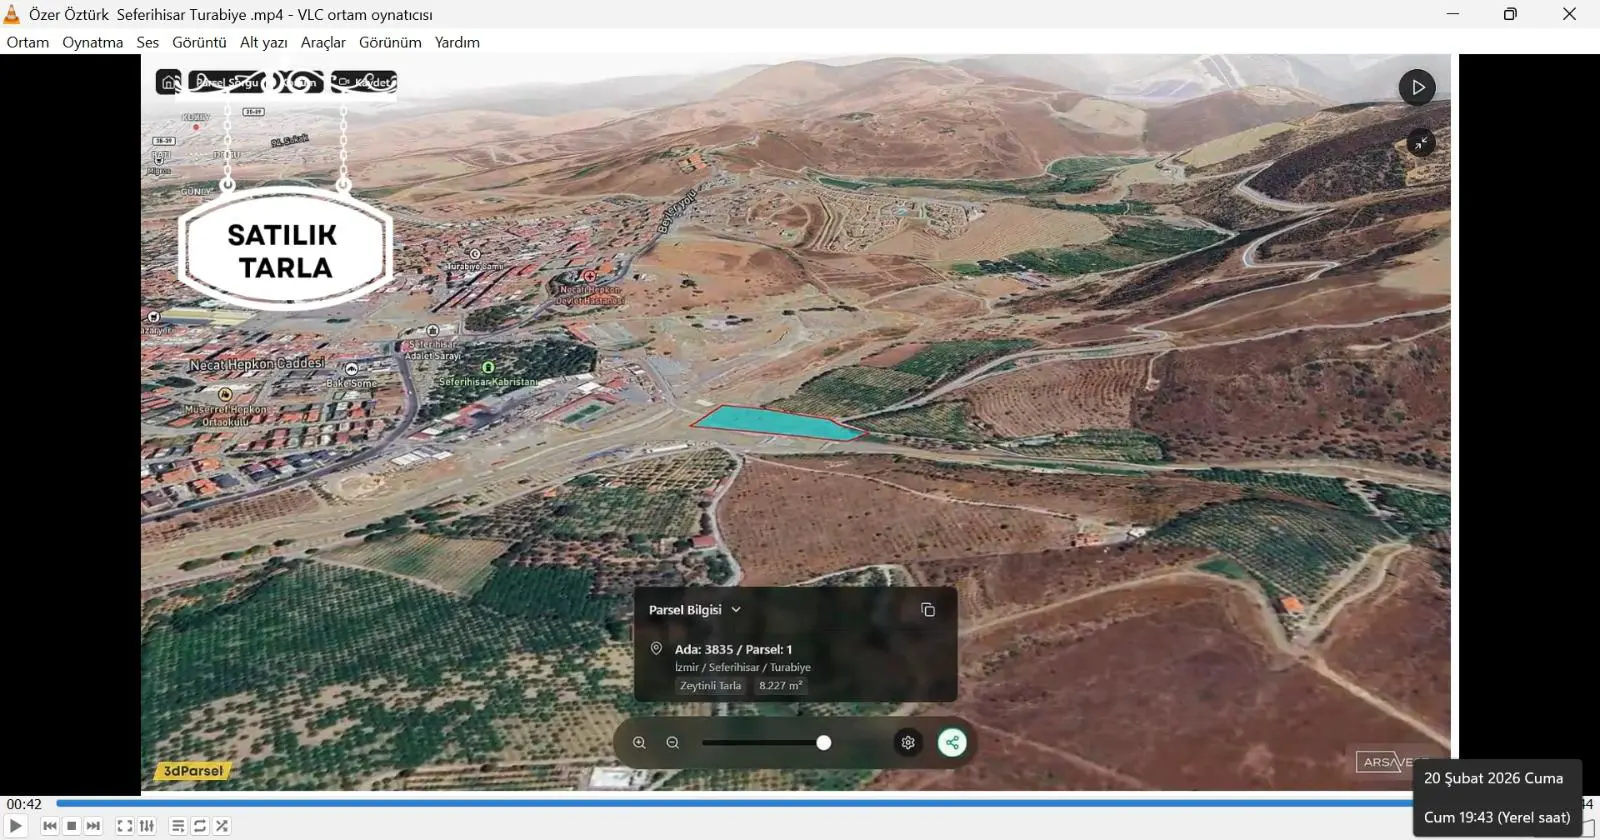Click the Kaydet record button

pyautogui.click(x=364, y=82)
